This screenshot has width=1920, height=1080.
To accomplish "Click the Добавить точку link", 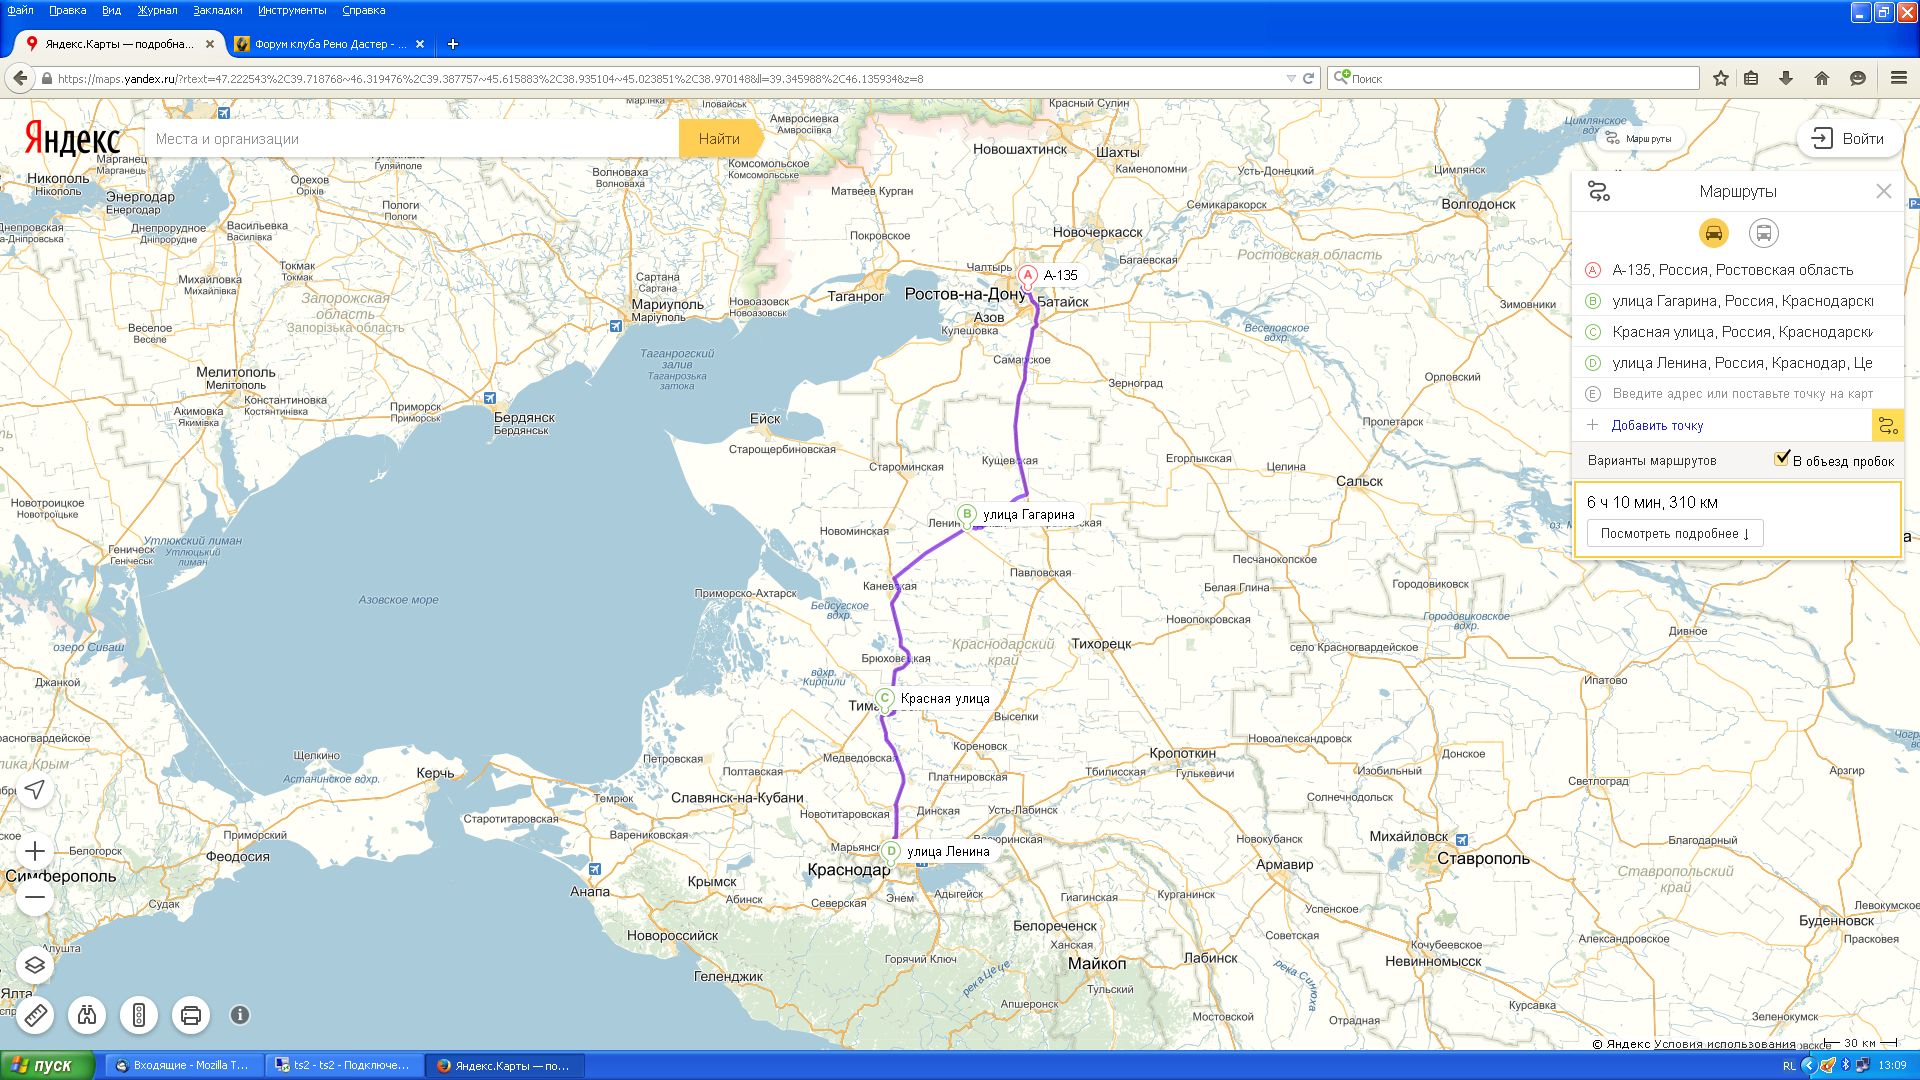I will [x=1657, y=426].
